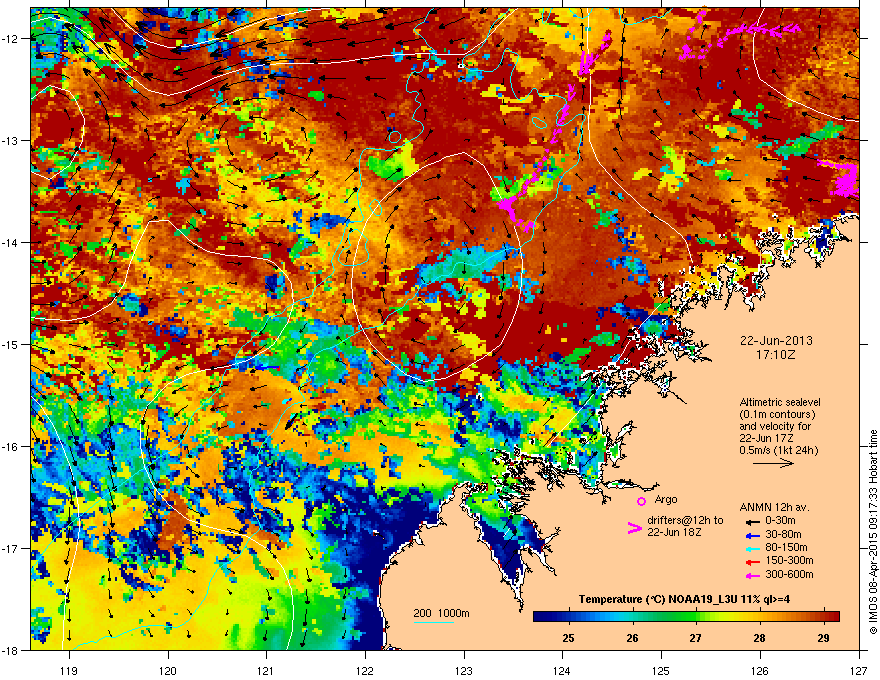Viewport: 880px width, 680px height.
Task: Click the '124' longitude axis label
Action: click(x=562, y=670)
